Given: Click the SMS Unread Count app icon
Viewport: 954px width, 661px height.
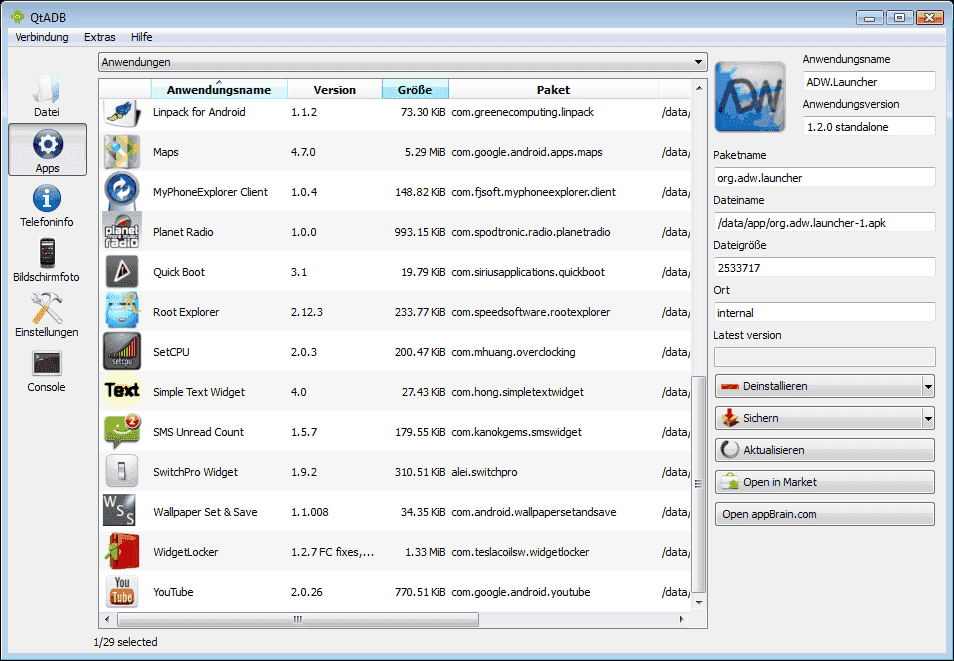Looking at the screenshot, I should click(x=122, y=432).
